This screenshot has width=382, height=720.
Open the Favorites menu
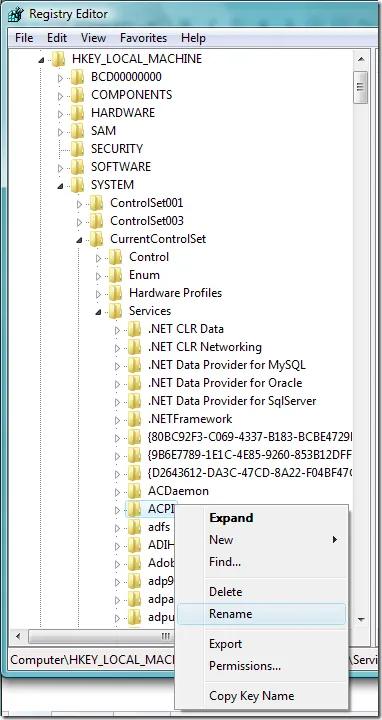143,38
